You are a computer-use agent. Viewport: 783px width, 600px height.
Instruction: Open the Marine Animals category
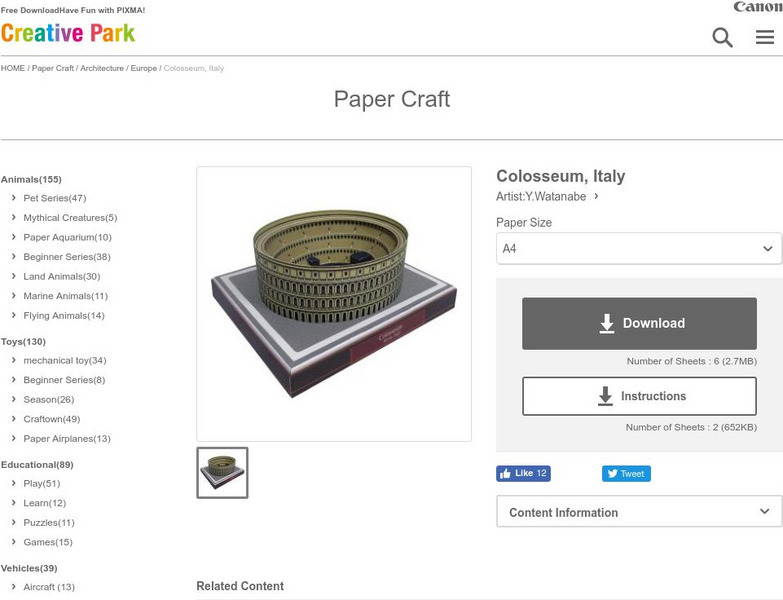click(x=65, y=296)
